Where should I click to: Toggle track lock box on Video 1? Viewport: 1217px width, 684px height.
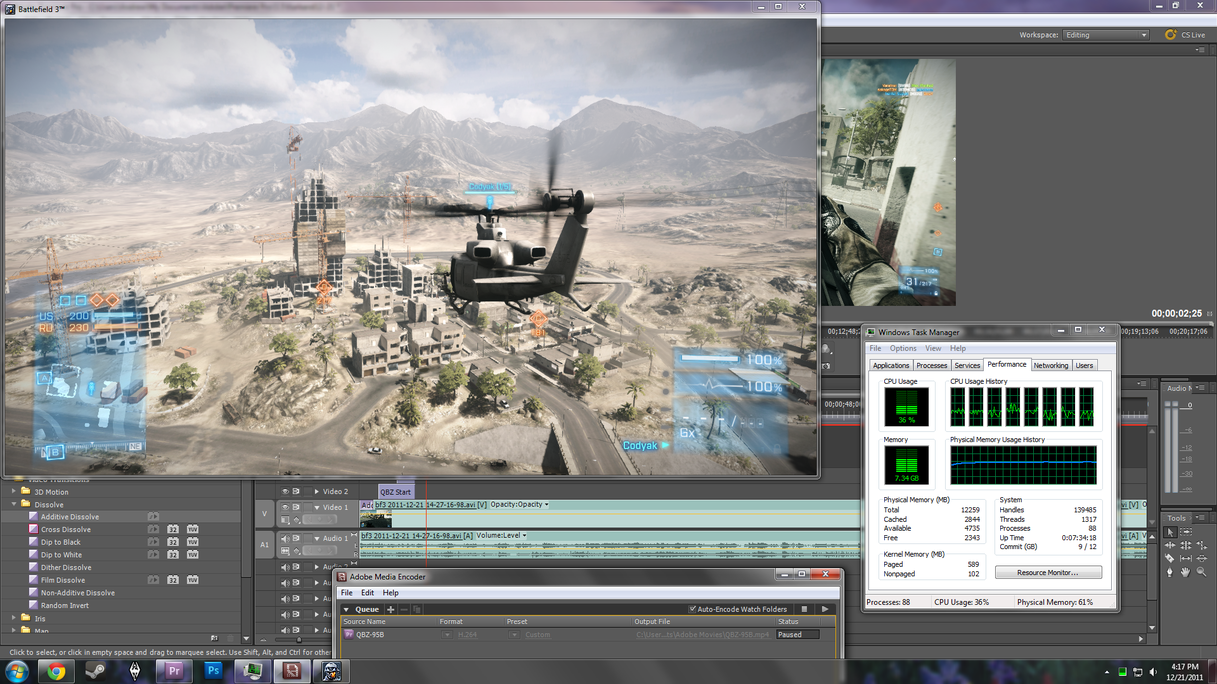pyautogui.click(x=307, y=508)
